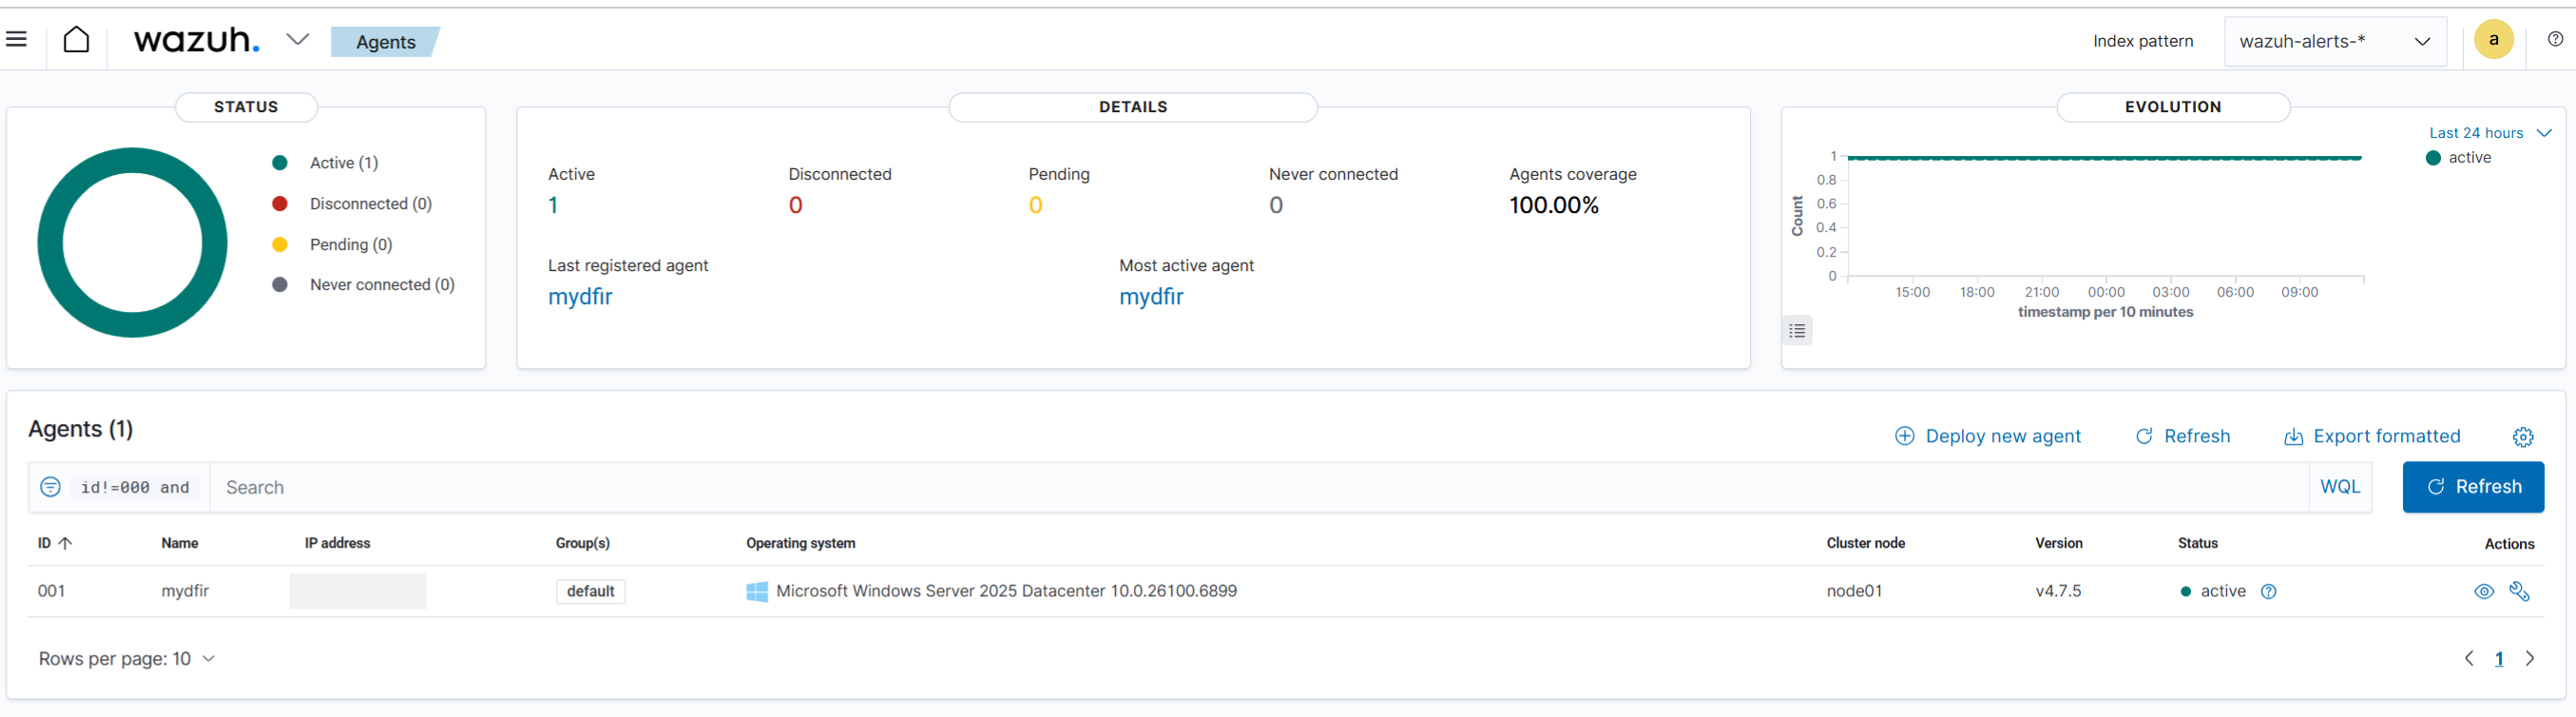
Task: Click the green status donut chart
Action: (132, 243)
